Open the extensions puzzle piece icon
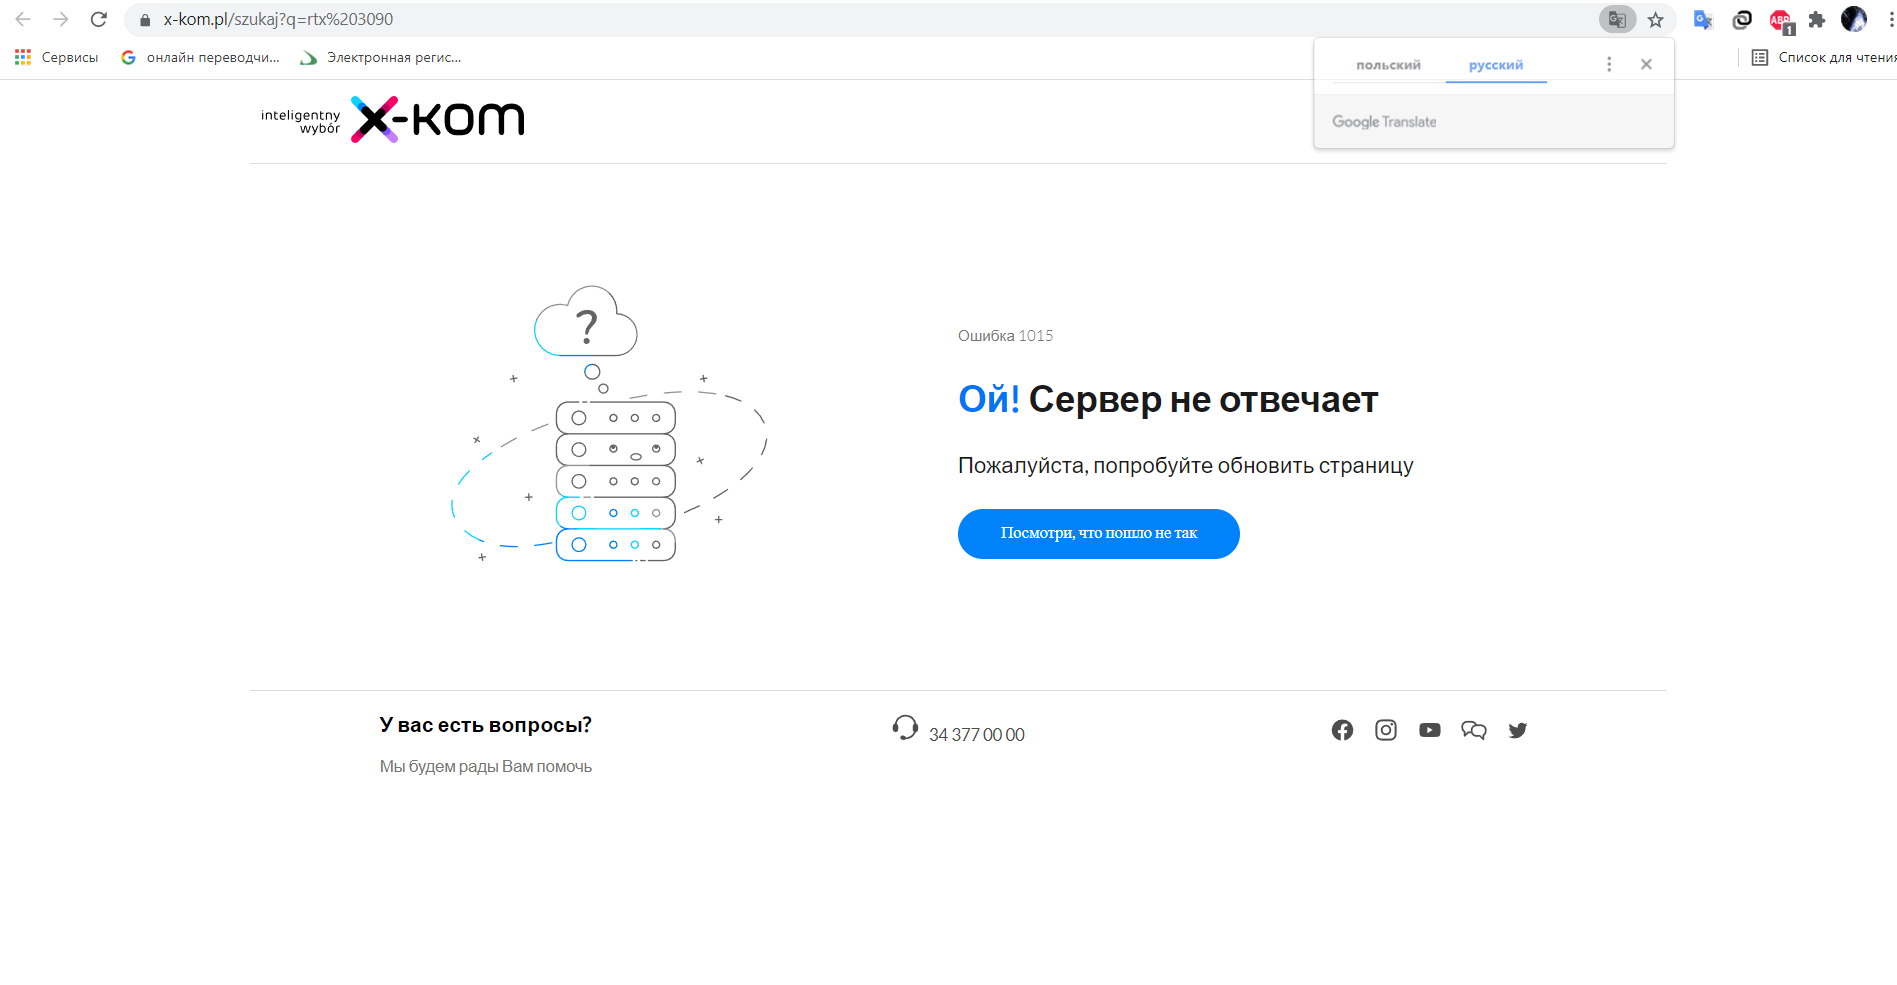 (1817, 19)
